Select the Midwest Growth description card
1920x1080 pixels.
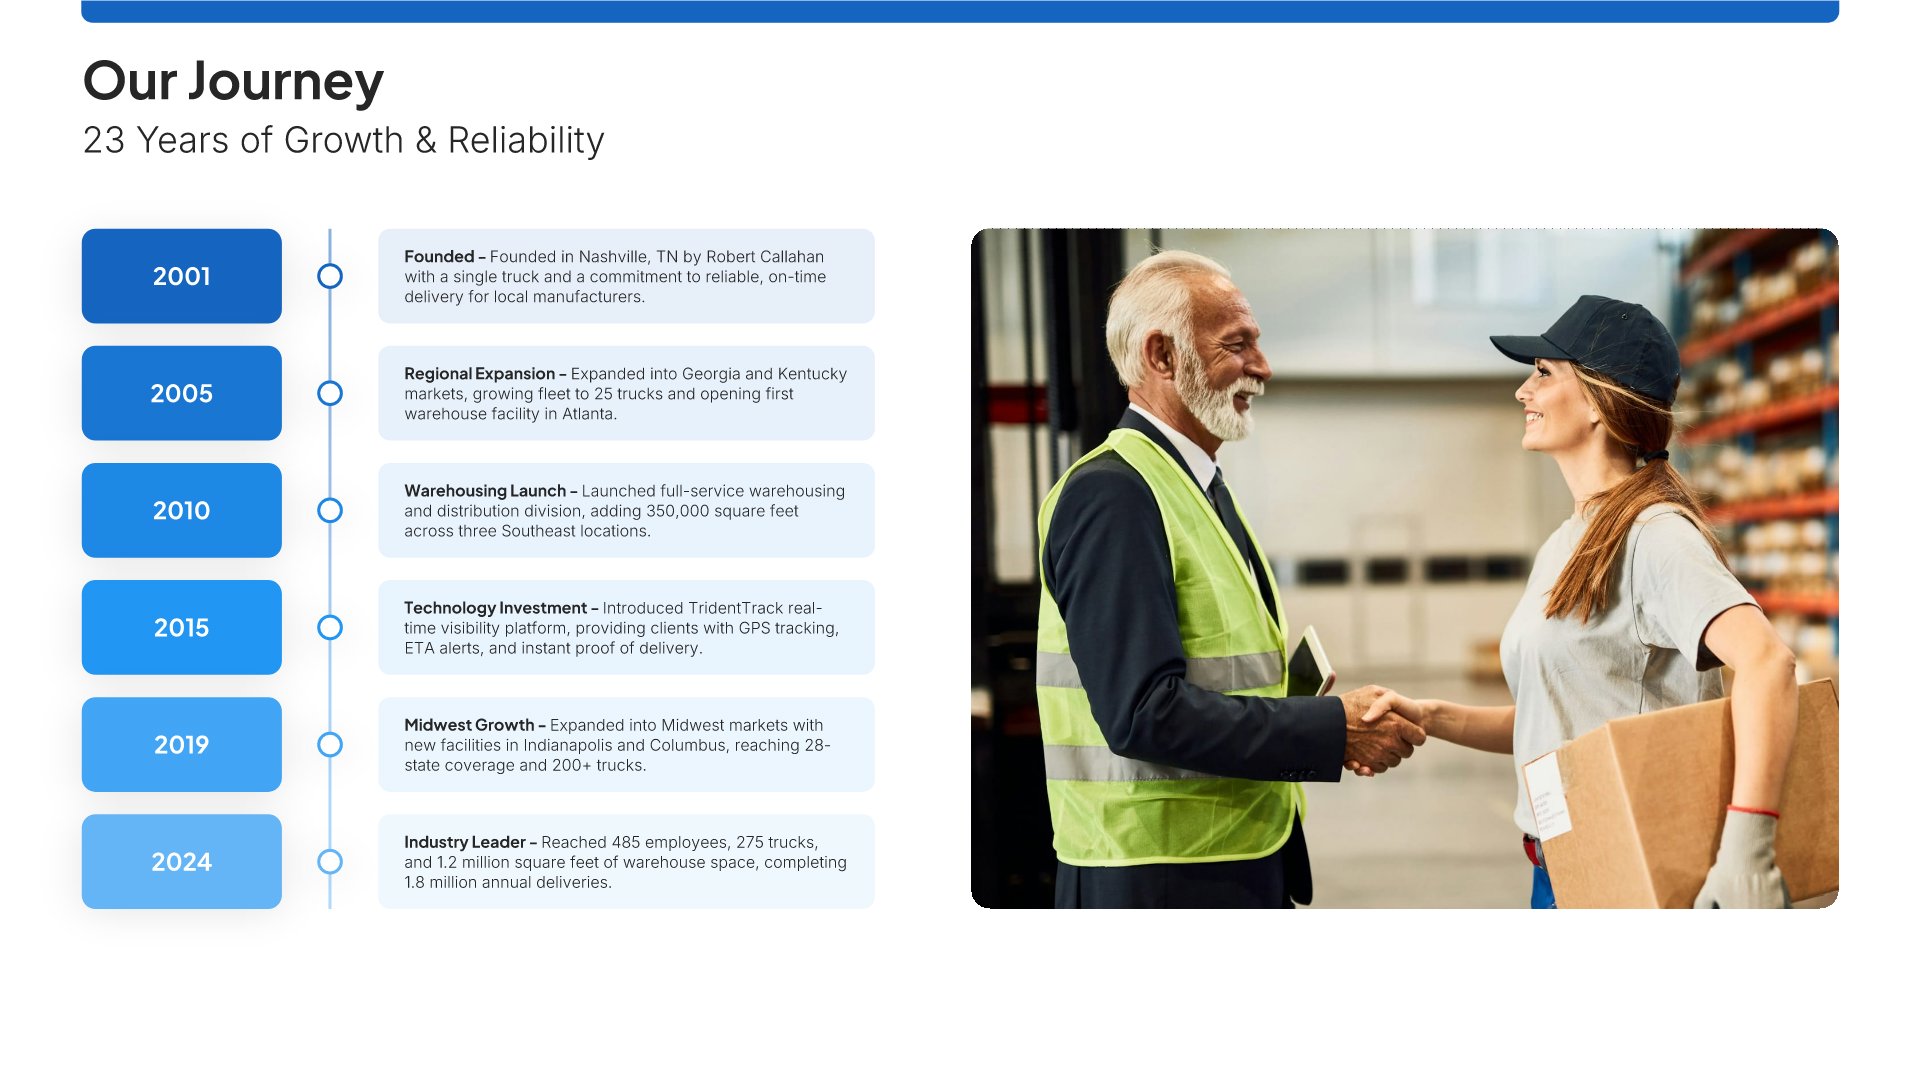pyautogui.click(x=626, y=744)
